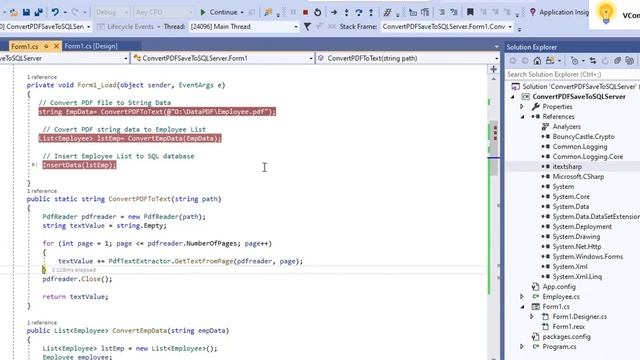
Task: Click Sync with Active Document icon
Action: [x=593, y=61]
